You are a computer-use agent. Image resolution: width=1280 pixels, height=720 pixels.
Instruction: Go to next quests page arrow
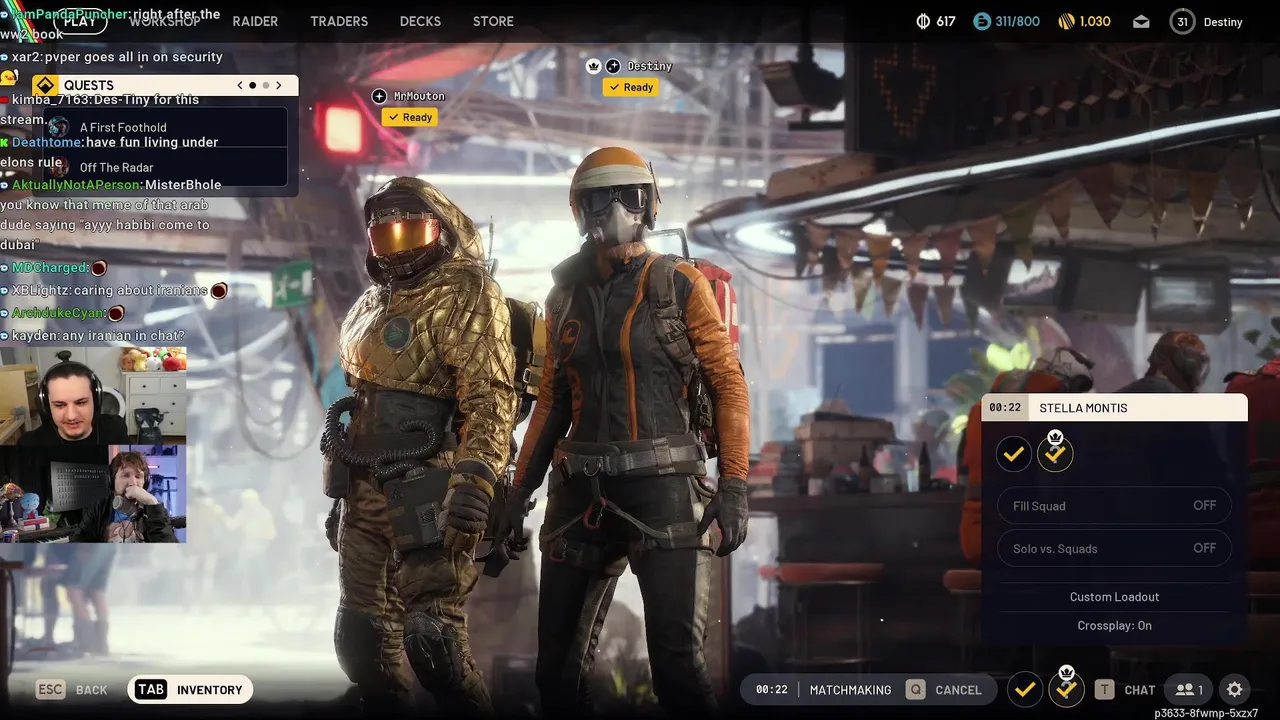[x=278, y=85]
